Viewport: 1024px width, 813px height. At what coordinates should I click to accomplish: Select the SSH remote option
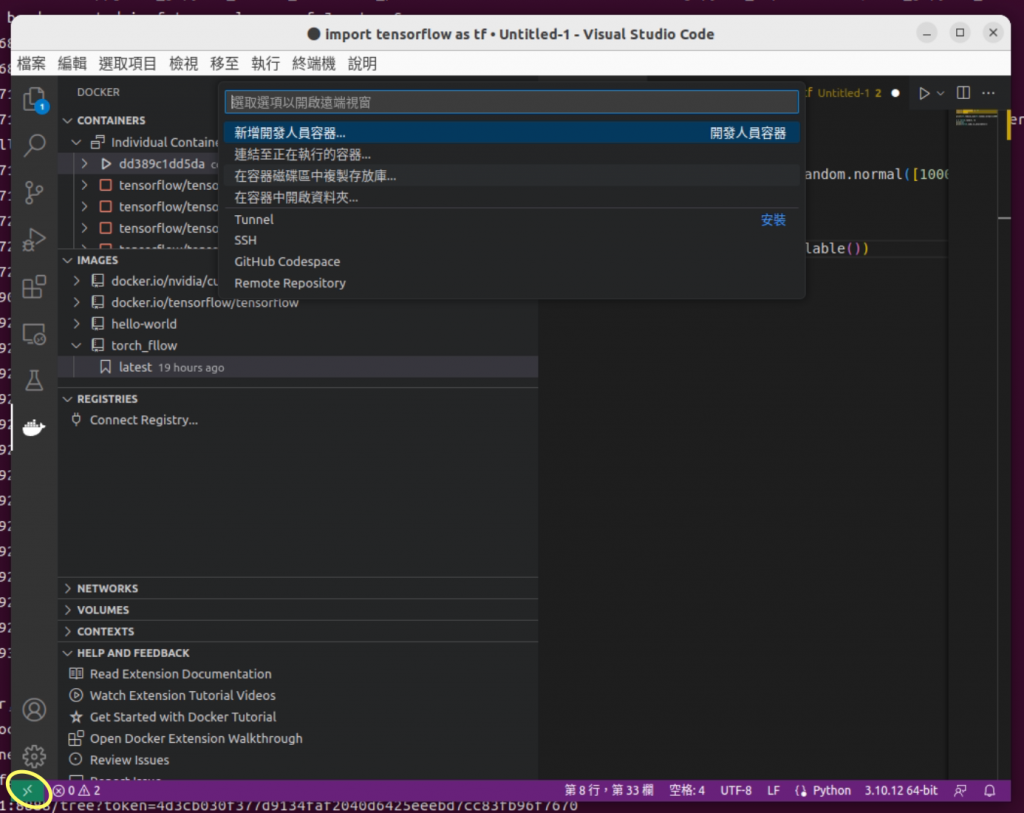click(511, 240)
